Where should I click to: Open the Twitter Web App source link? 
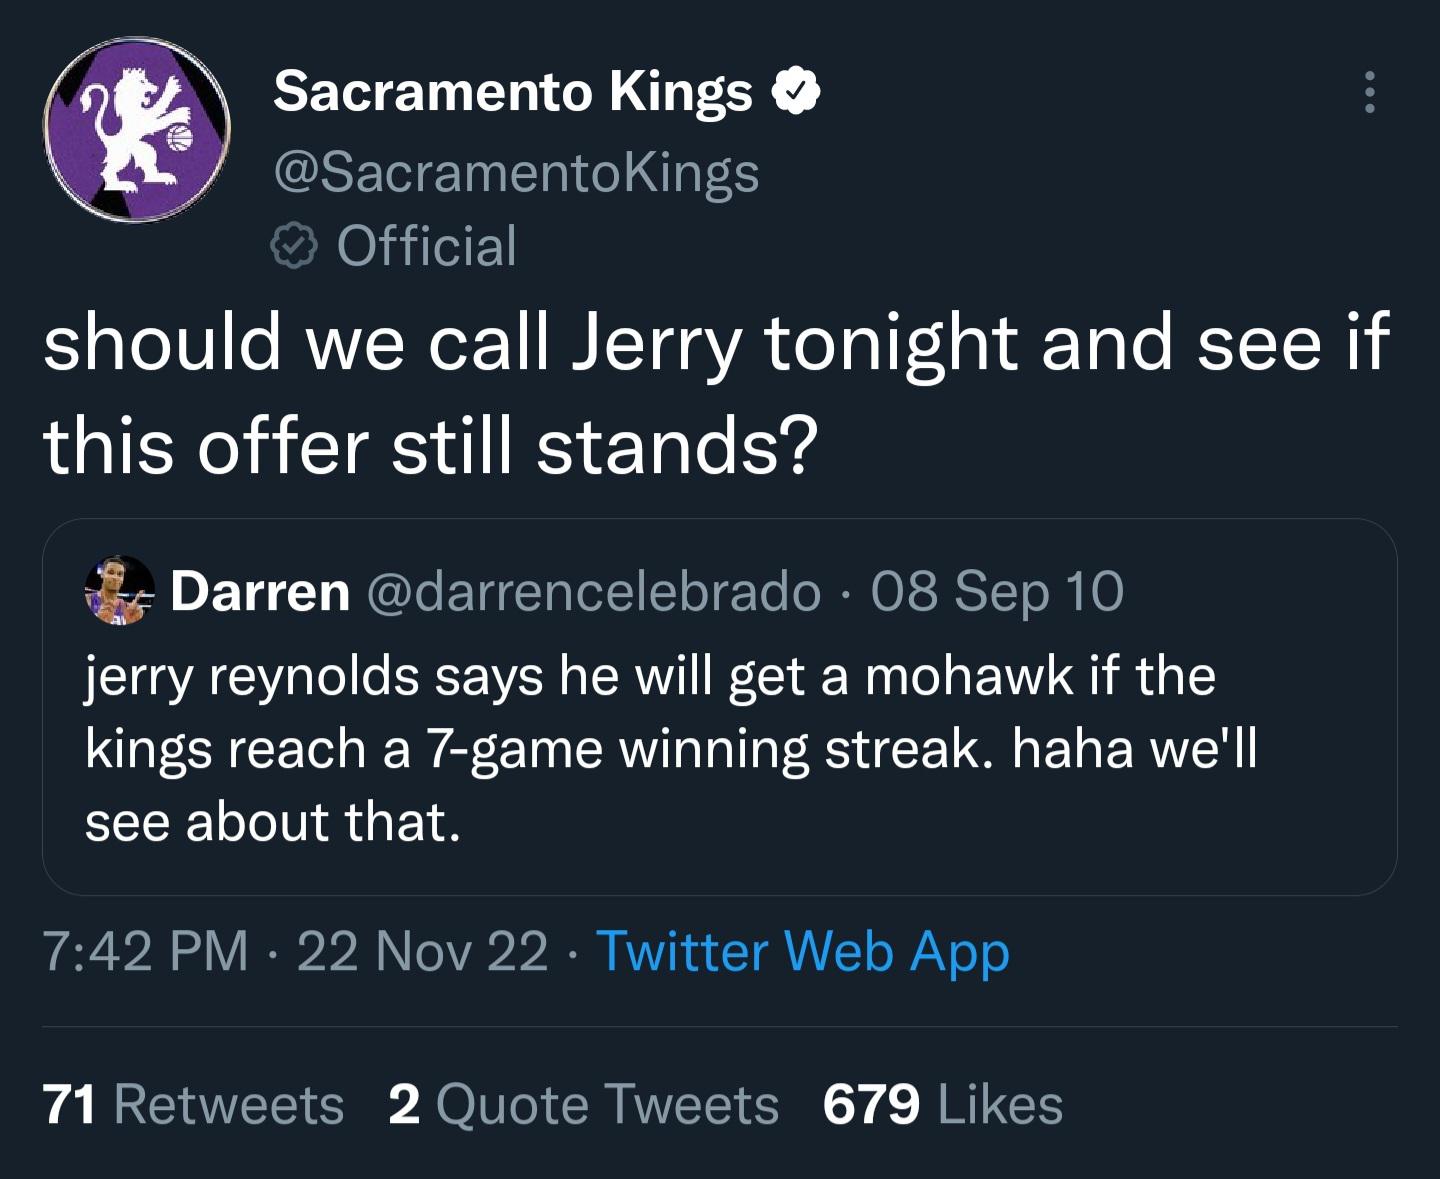[x=802, y=950]
